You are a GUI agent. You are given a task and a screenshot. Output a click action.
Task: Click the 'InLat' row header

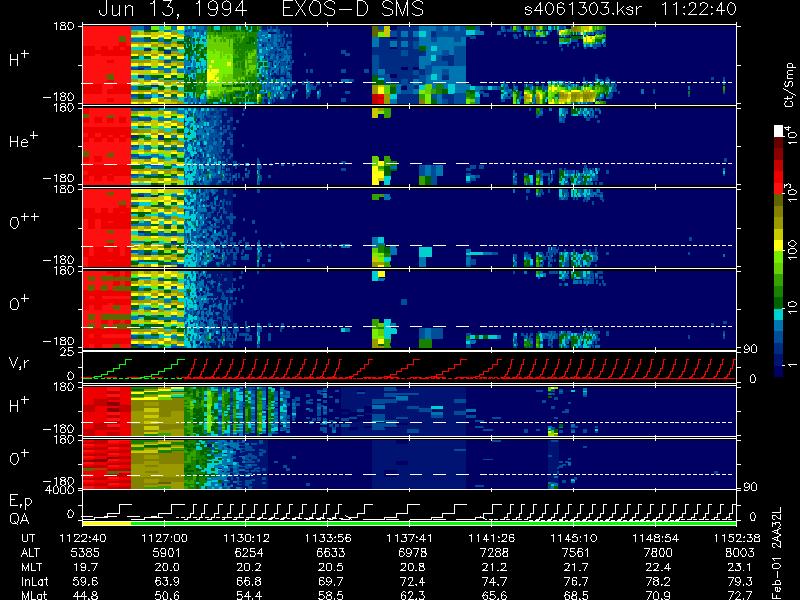click(34, 581)
